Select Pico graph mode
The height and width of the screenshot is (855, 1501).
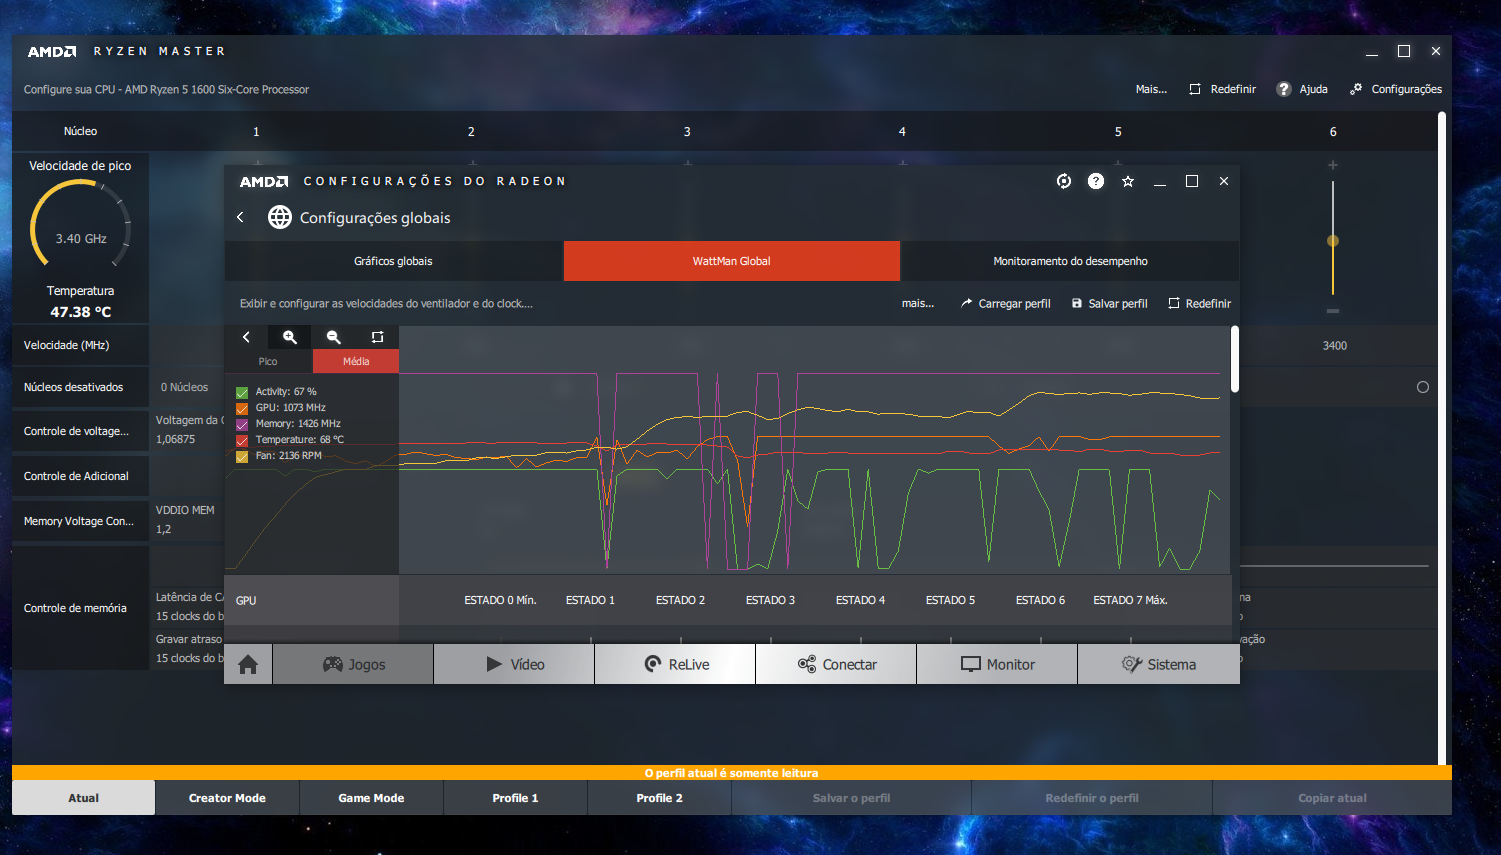tap(268, 361)
